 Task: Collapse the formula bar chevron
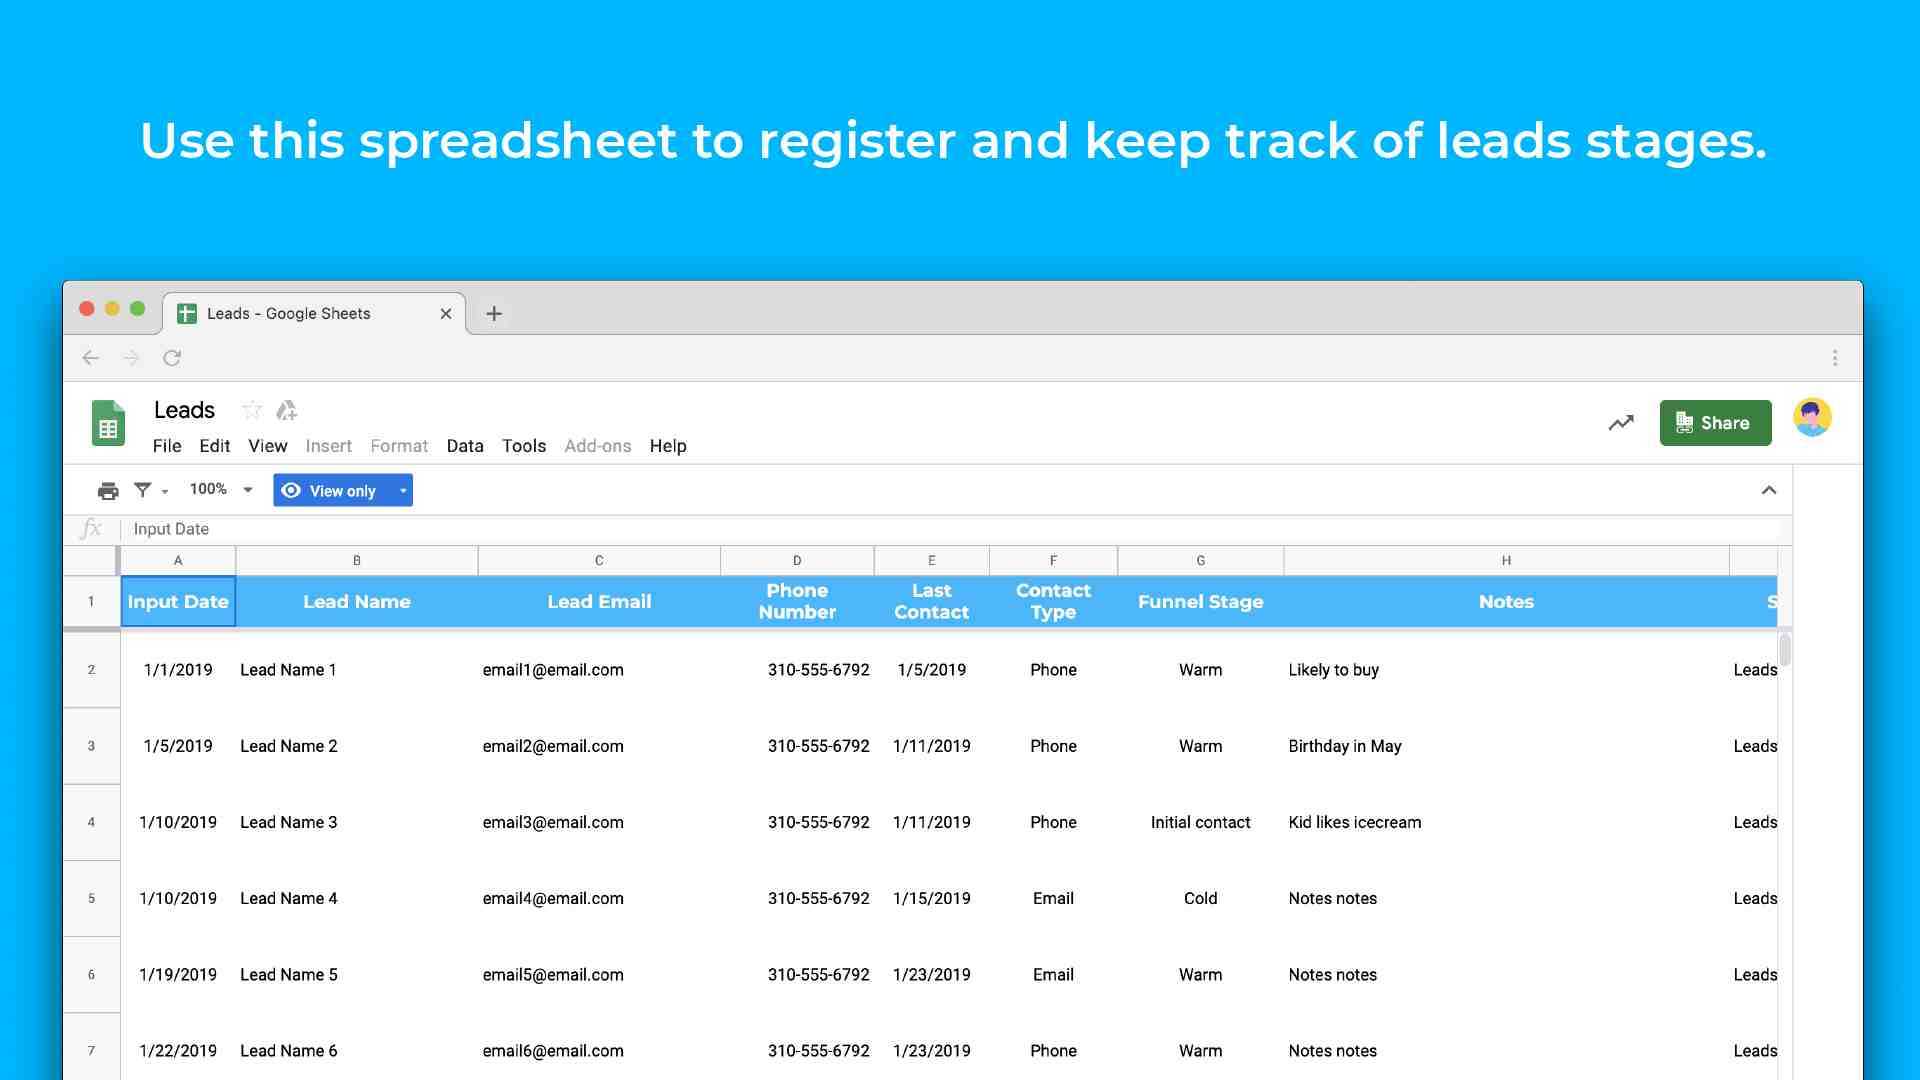[x=1767, y=489]
